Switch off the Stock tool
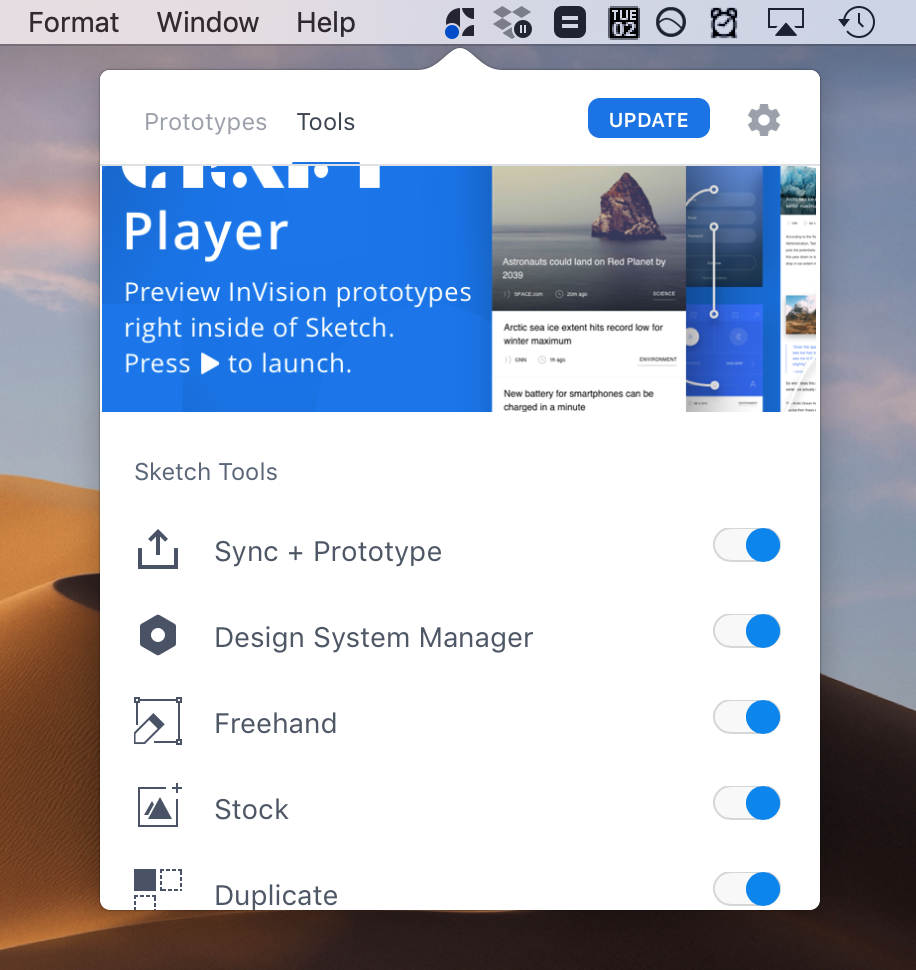Image resolution: width=916 pixels, height=970 pixels. click(747, 803)
